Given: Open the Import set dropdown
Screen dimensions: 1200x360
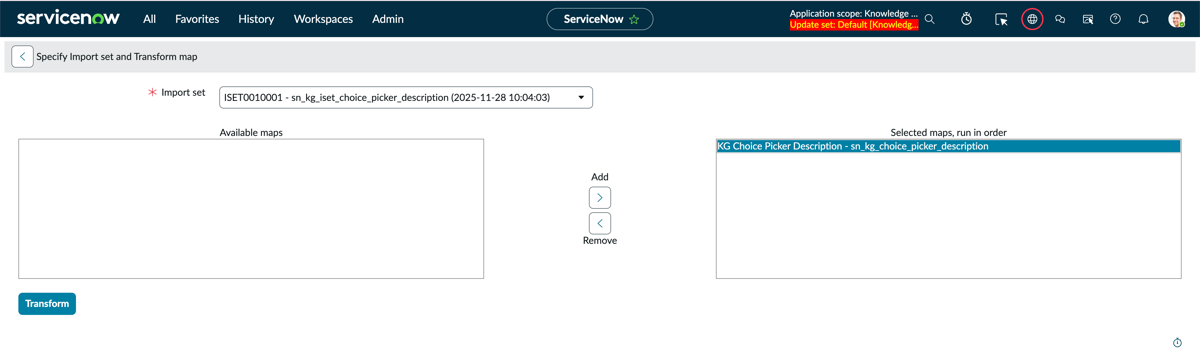Looking at the screenshot, I should pyautogui.click(x=406, y=98).
